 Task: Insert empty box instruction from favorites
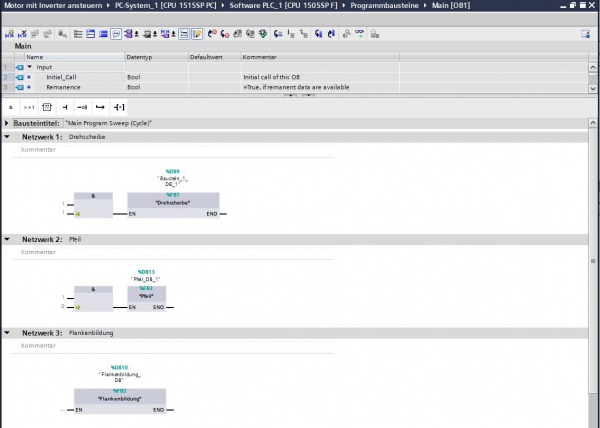pos(47,105)
